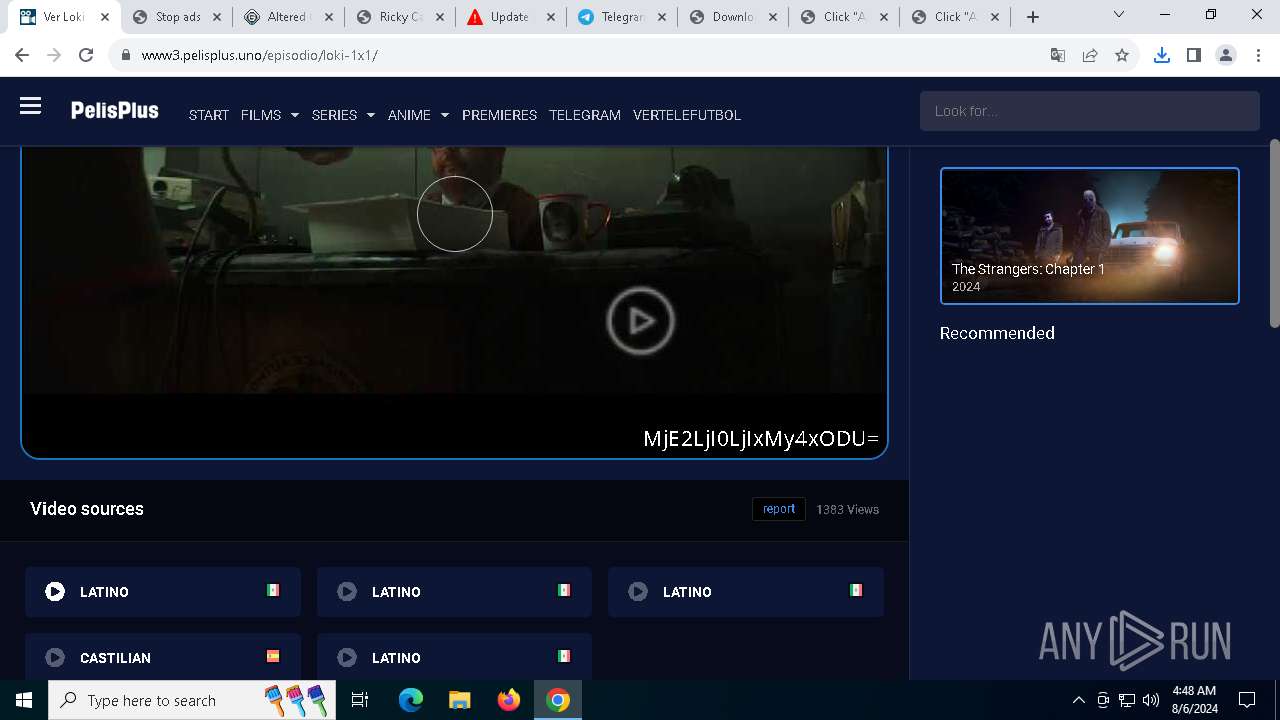This screenshot has width=1280, height=720.
Task: Open the network status icon
Action: click(1127, 700)
